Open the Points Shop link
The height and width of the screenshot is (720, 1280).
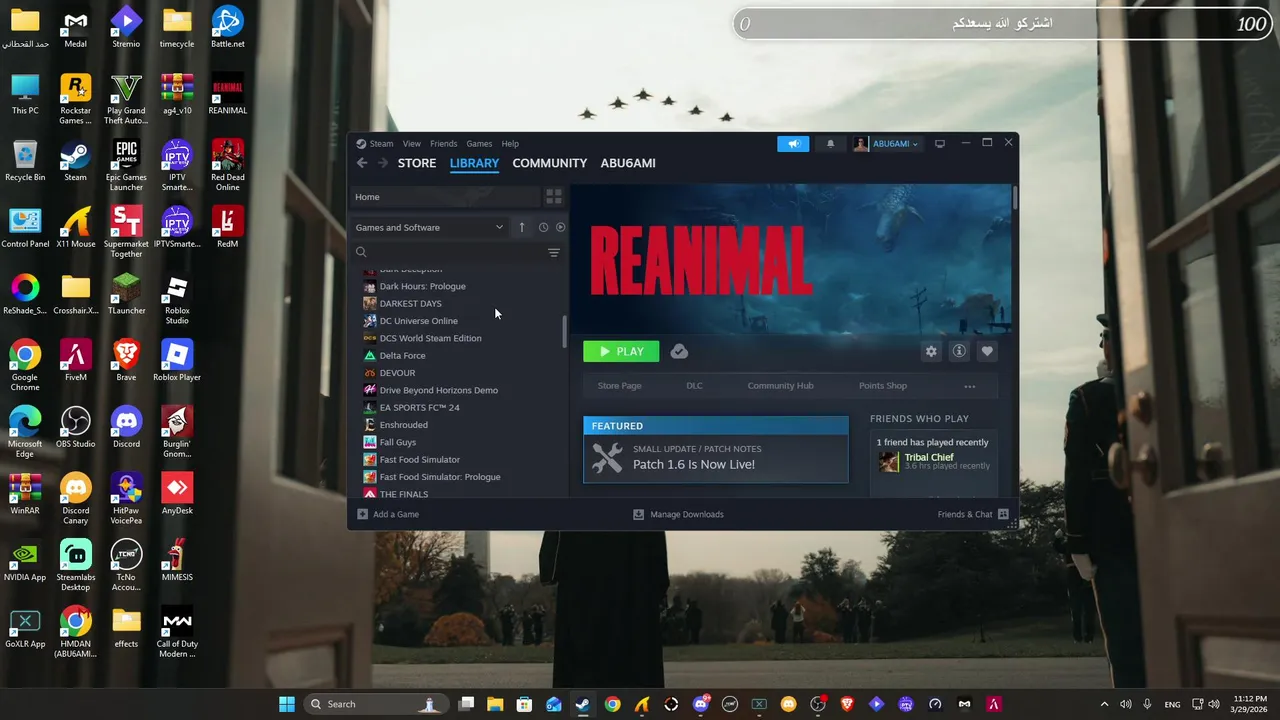click(x=883, y=386)
